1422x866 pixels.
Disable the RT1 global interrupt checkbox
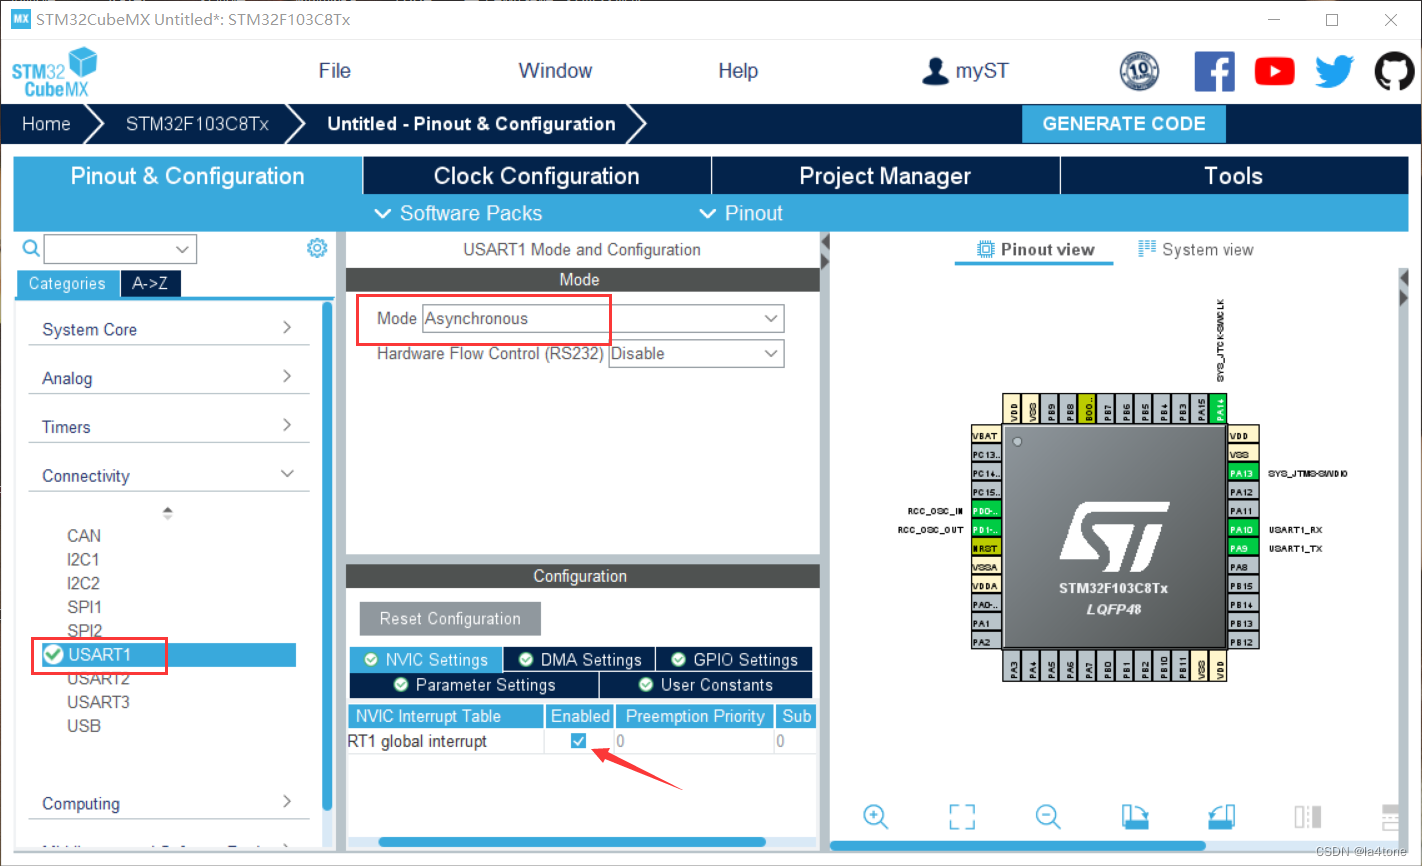(x=578, y=740)
